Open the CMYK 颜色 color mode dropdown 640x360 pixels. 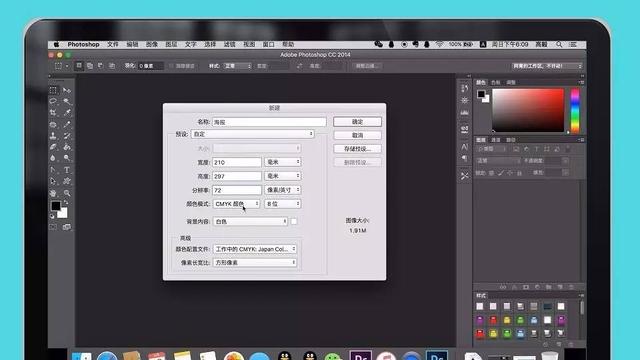point(236,204)
